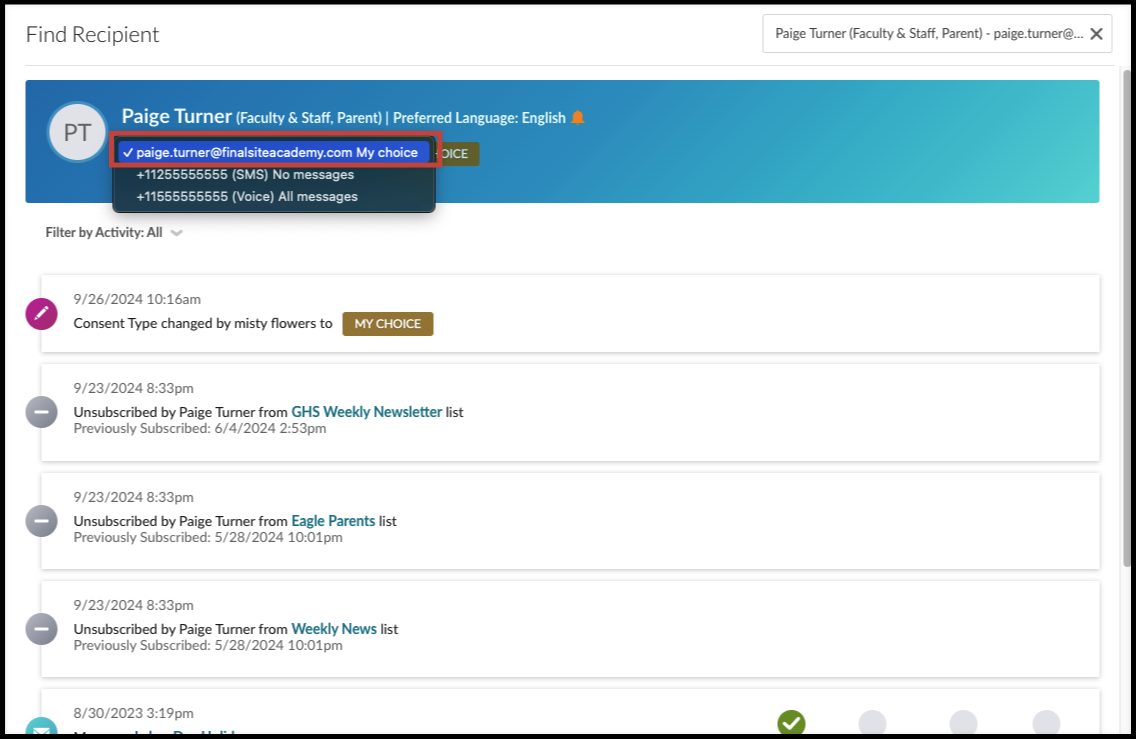Click Consent Type changed by misty flowers text

(203, 324)
